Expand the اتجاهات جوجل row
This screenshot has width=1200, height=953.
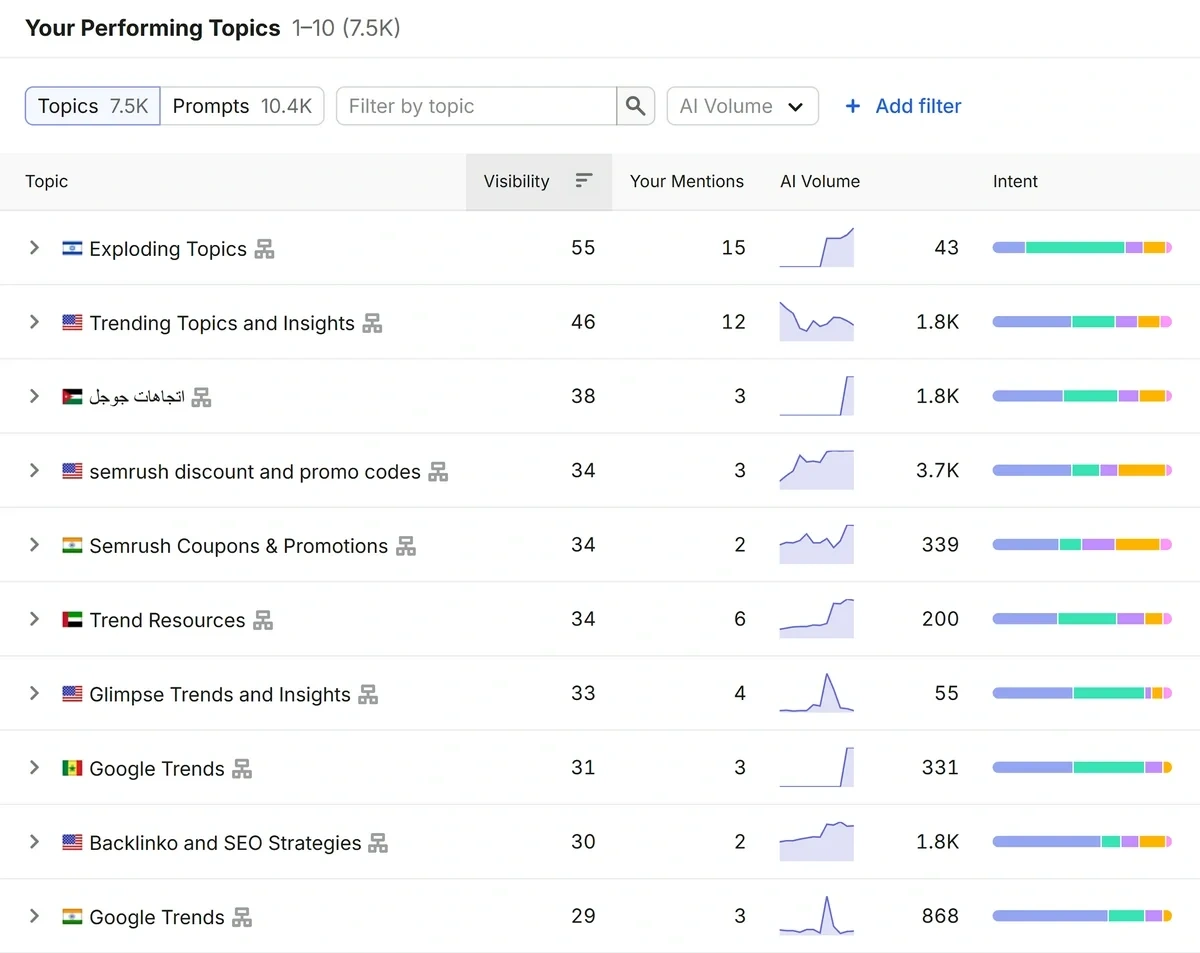(x=34, y=396)
